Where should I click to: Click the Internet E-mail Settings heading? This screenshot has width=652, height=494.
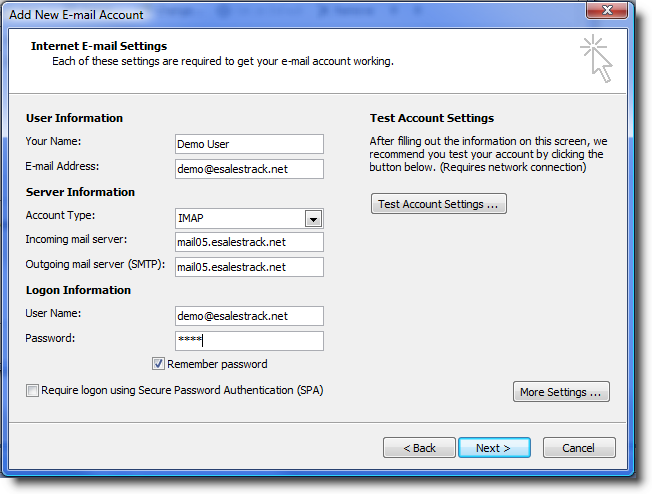99,46
